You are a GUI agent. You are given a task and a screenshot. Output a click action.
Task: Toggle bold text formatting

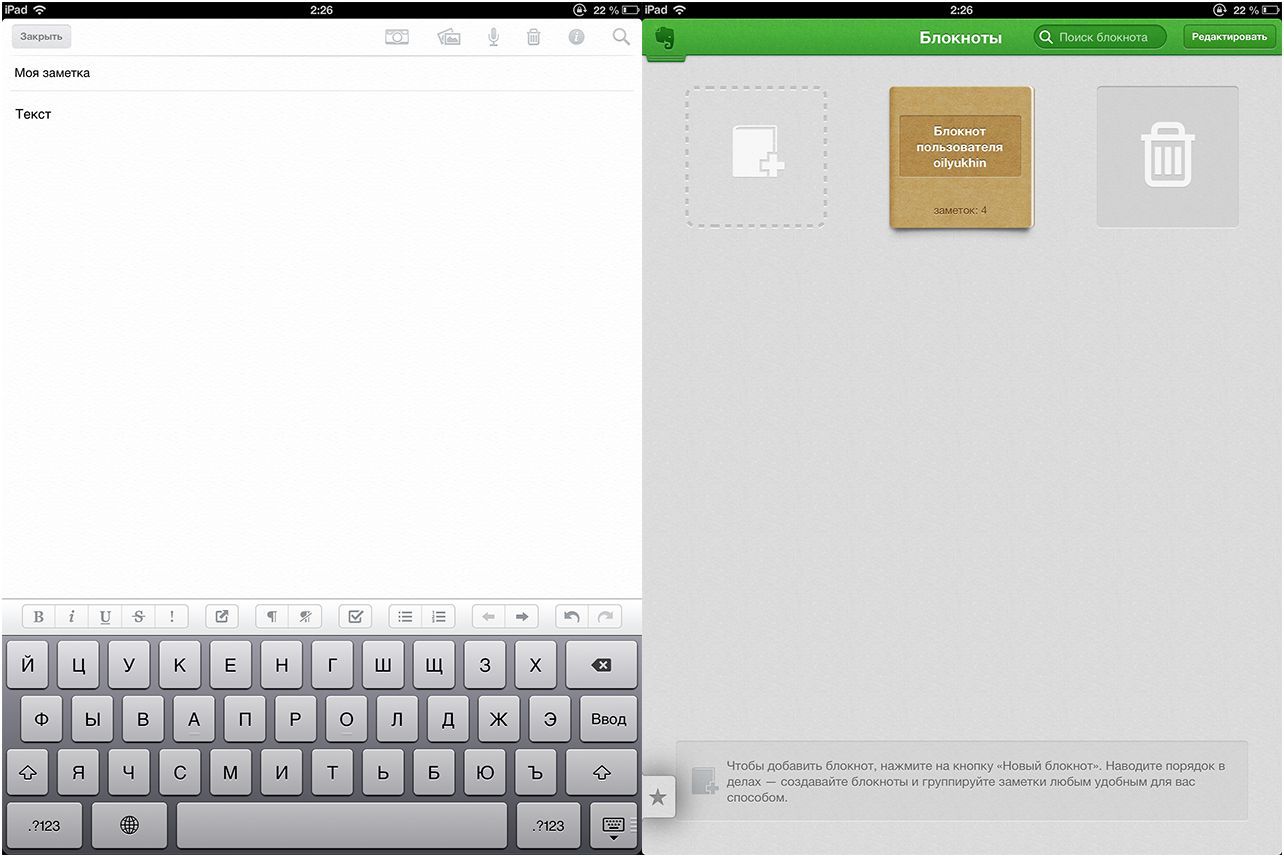click(x=38, y=617)
